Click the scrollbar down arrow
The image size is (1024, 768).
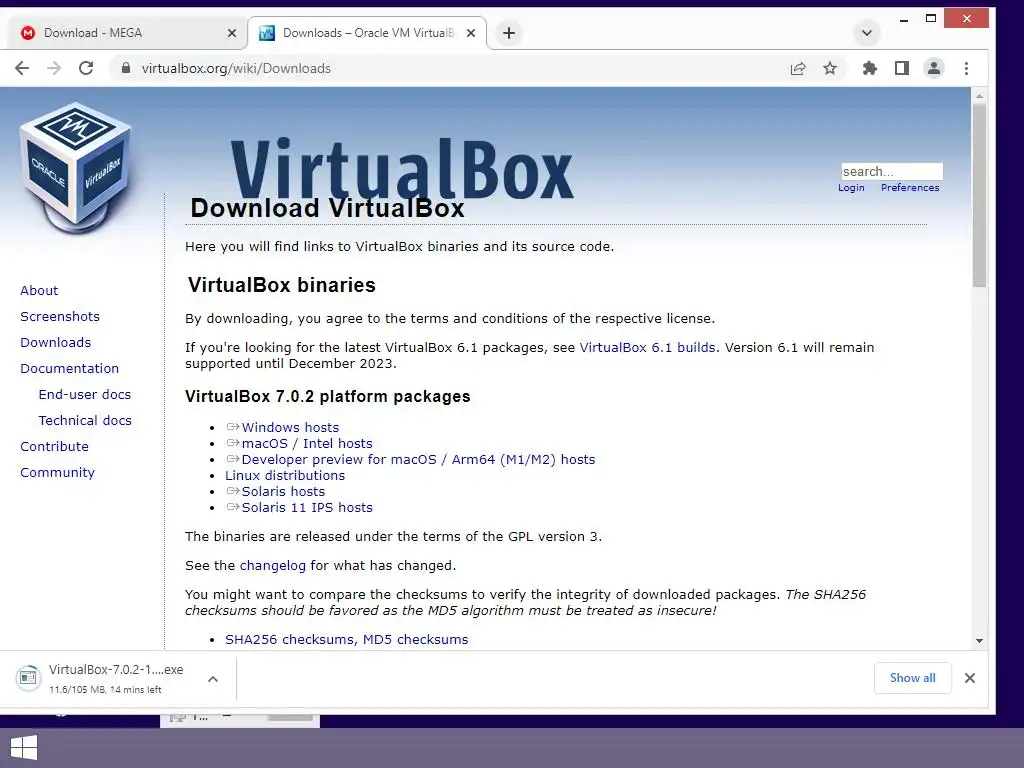[979, 641]
